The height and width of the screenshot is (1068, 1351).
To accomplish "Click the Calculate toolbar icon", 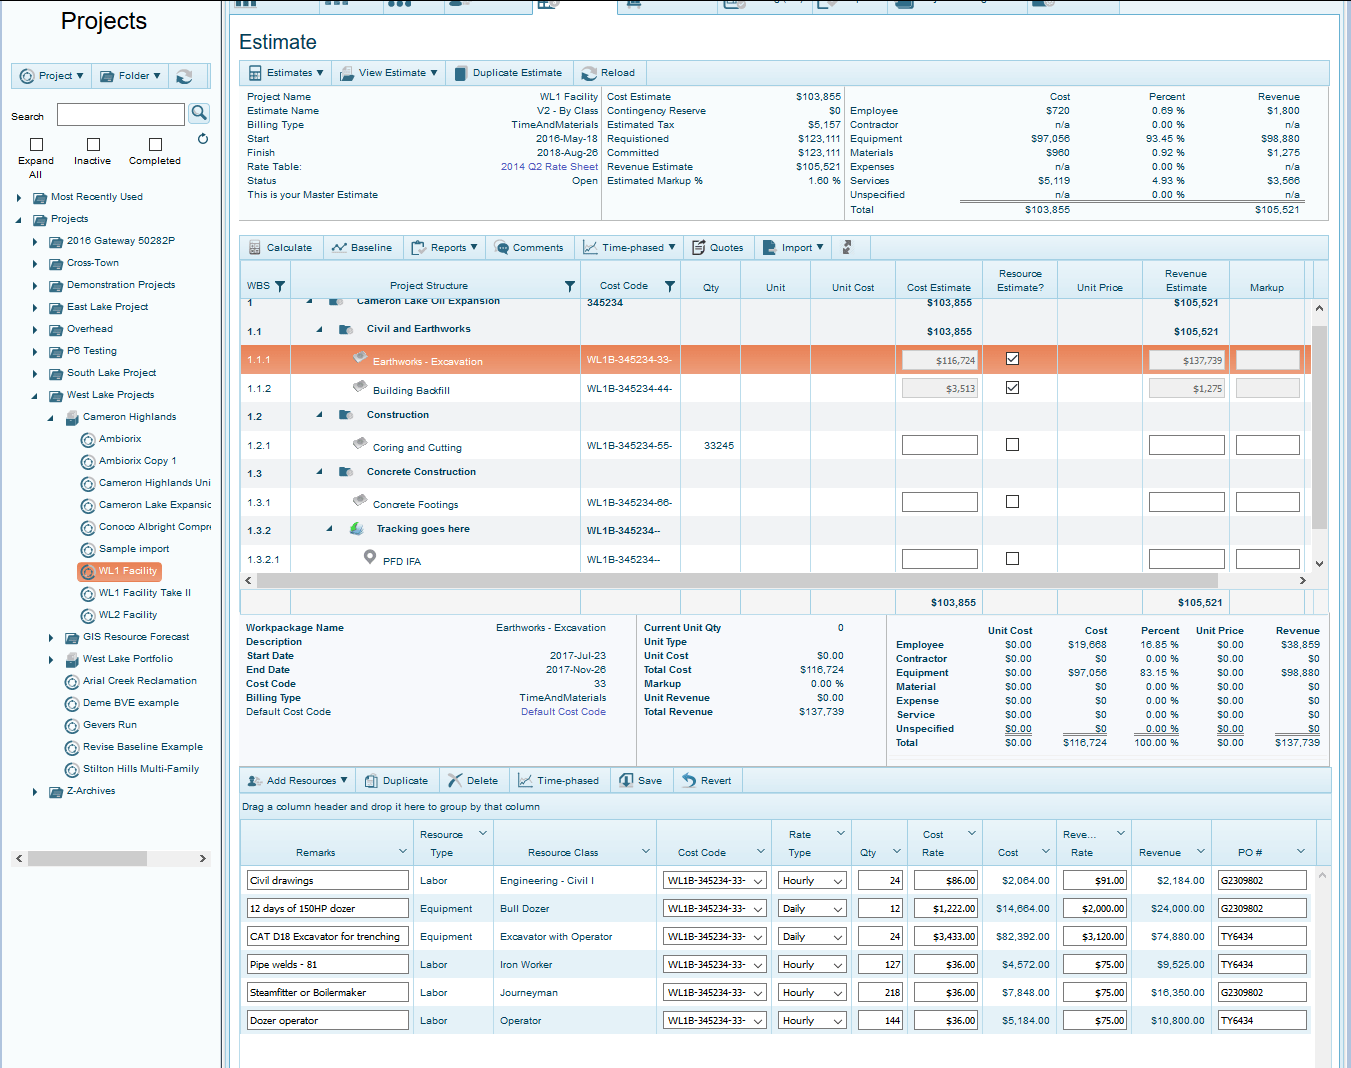I will (x=281, y=247).
